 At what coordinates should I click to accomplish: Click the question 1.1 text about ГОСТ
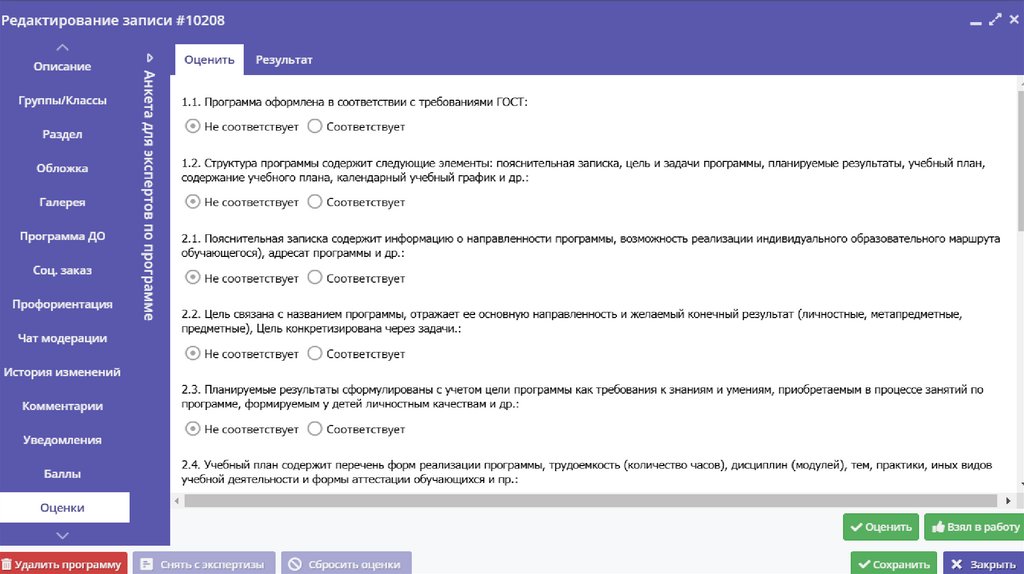[x=354, y=102]
